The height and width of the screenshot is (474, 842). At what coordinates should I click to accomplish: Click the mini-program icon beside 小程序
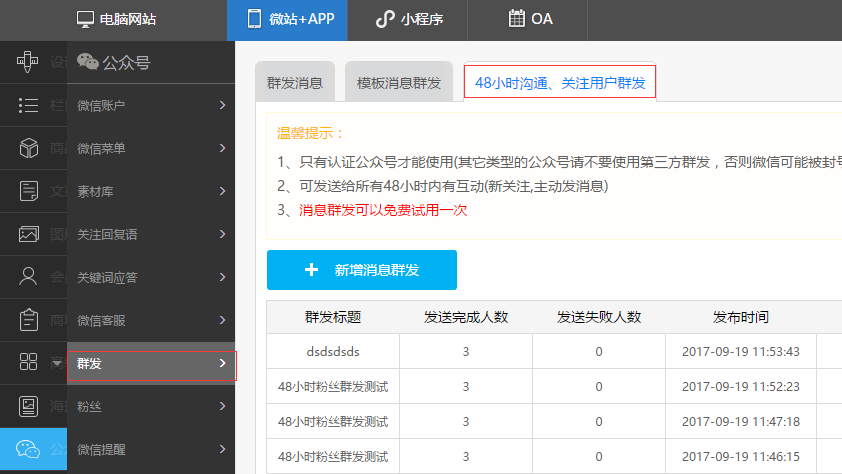pos(385,19)
